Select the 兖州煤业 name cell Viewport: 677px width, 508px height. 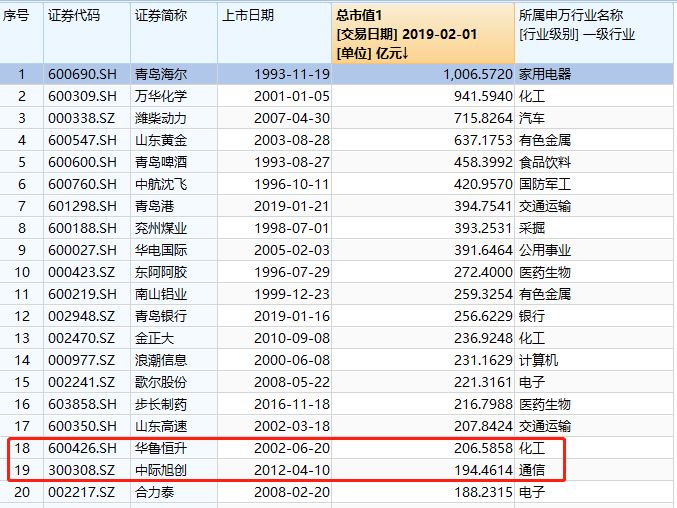tap(174, 228)
